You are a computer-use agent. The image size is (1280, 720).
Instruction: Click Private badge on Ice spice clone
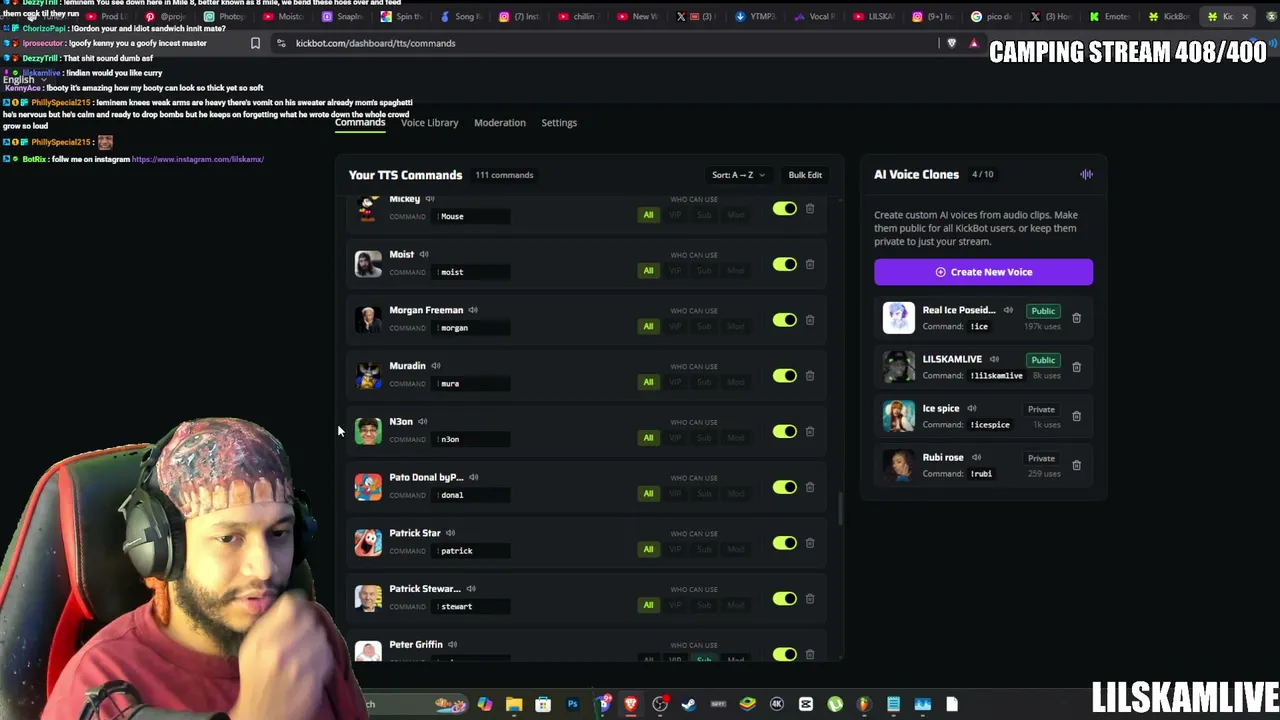pyautogui.click(x=1041, y=409)
